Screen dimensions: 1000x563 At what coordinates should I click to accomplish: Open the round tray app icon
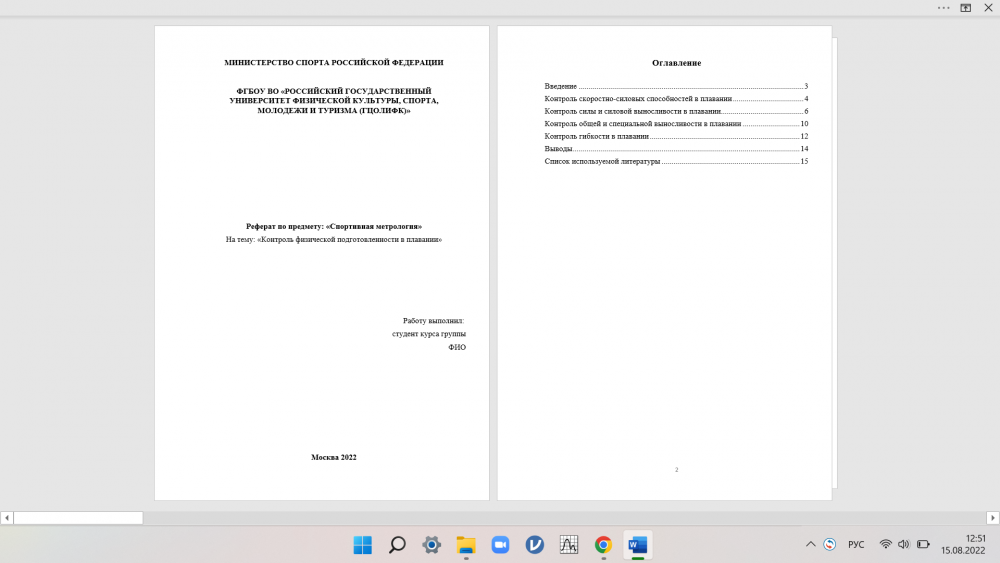pos(830,545)
